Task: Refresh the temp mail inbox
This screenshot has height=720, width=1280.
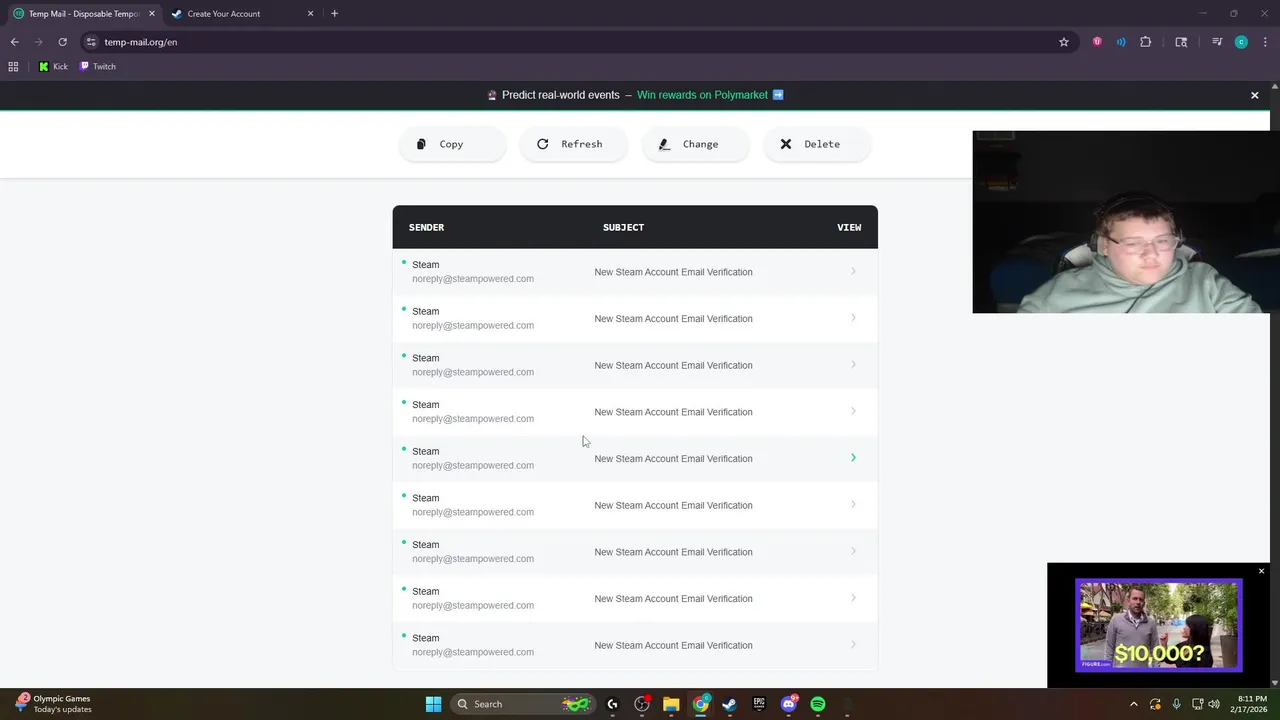Action: coord(574,144)
